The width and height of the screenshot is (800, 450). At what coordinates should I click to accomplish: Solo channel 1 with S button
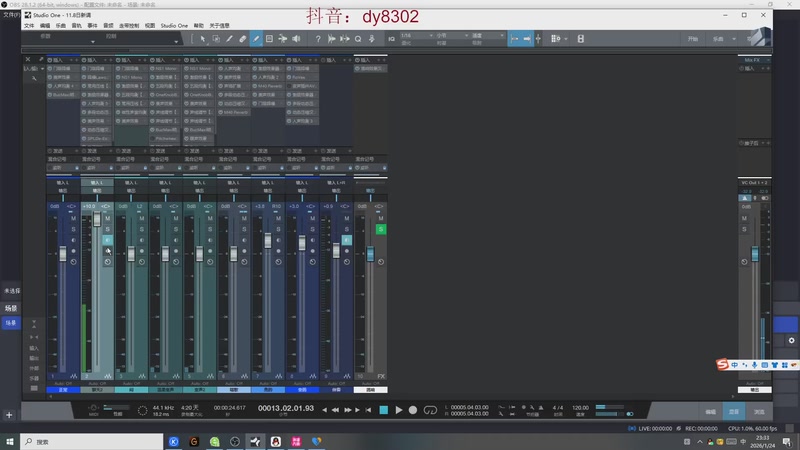(73, 229)
